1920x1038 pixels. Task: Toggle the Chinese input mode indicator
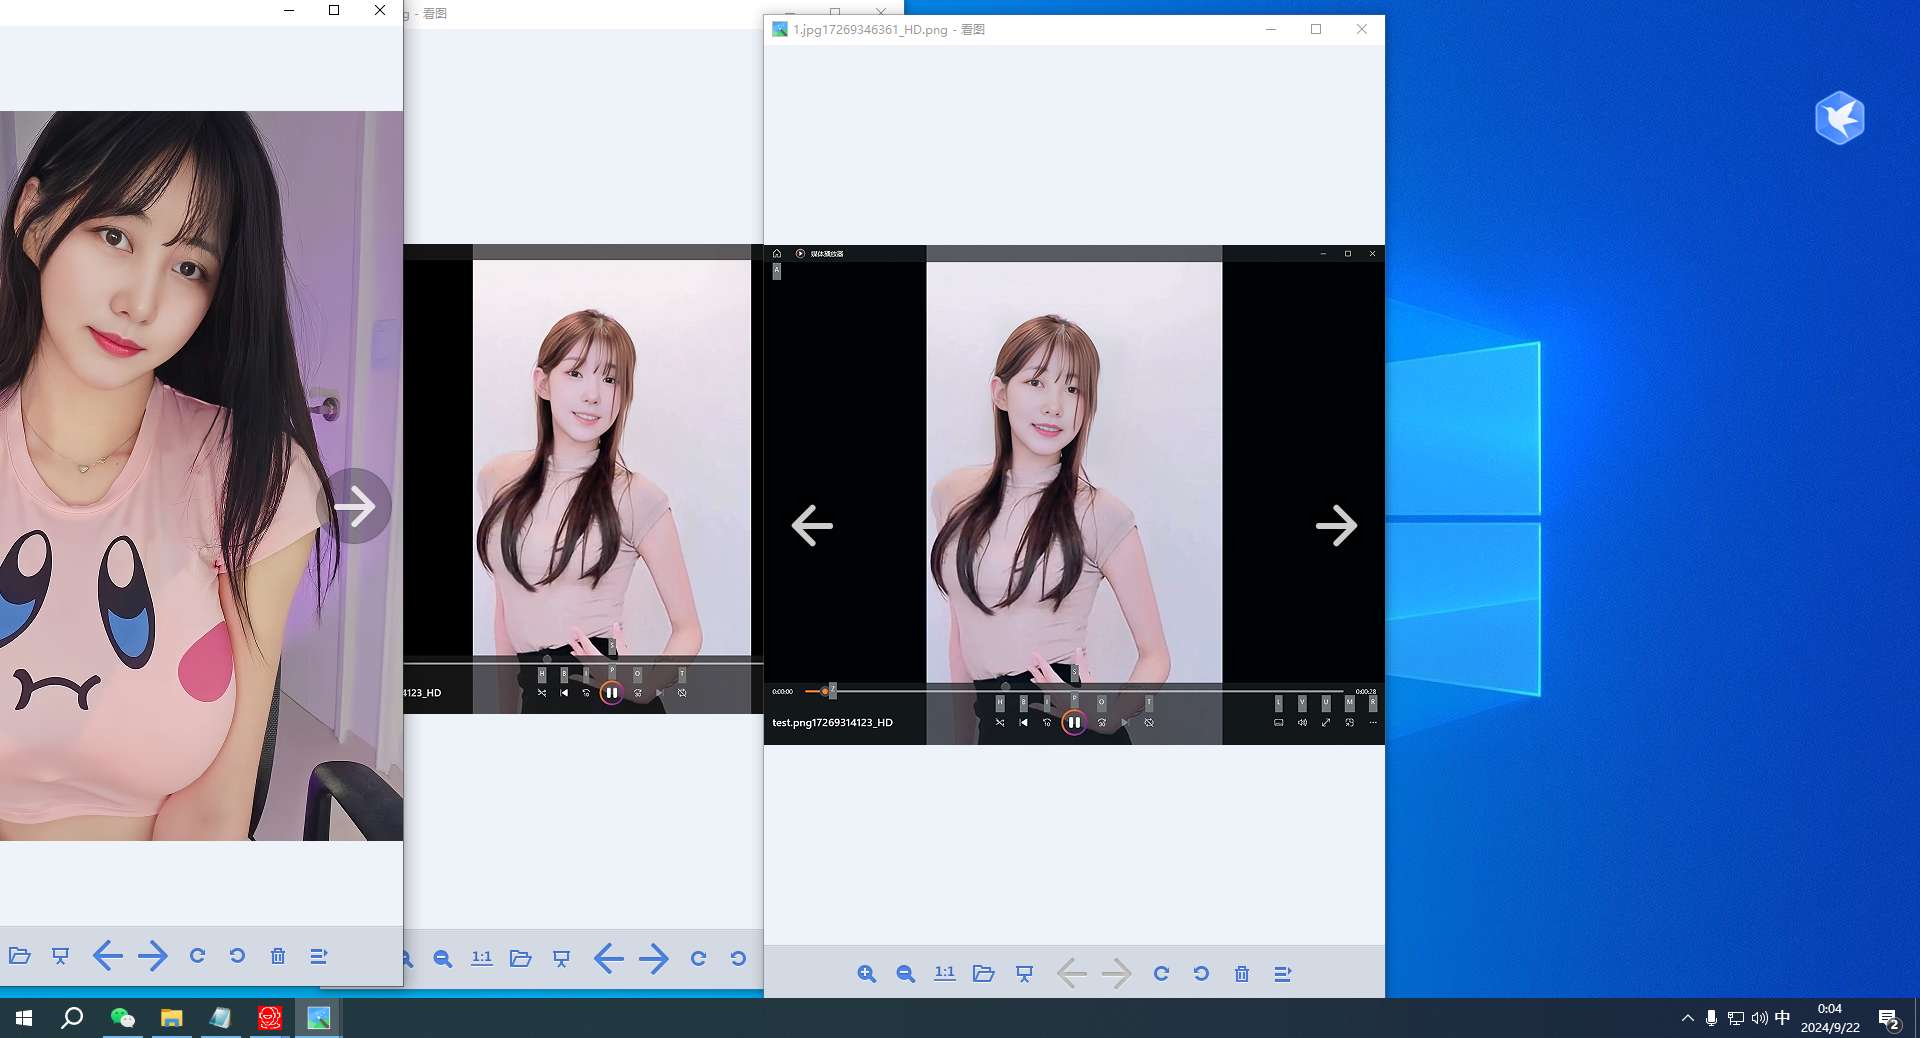1782,1018
